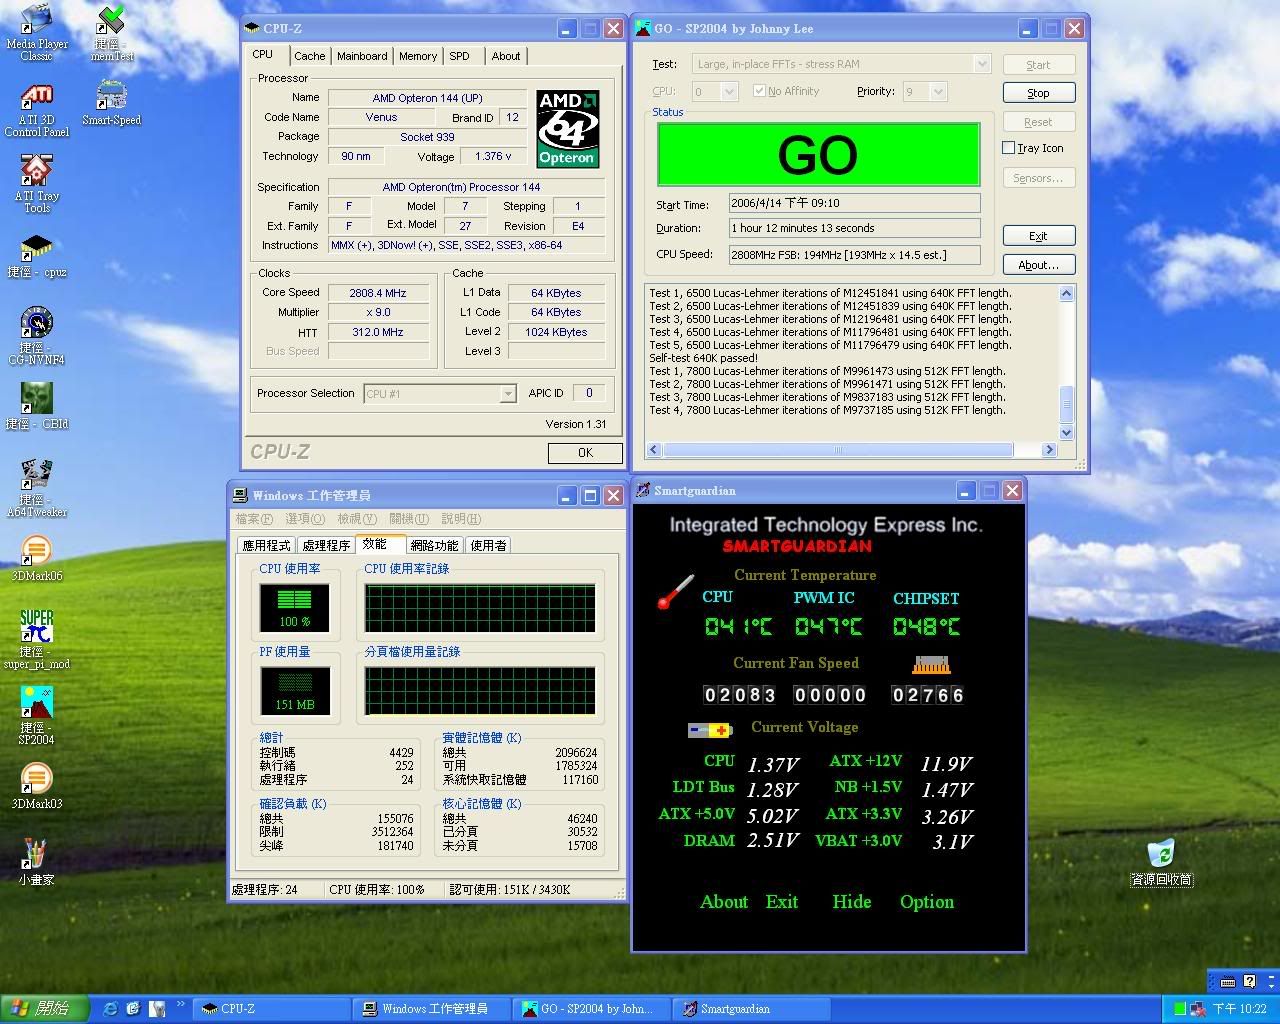Click OK in the CPU-Z window
The width and height of the screenshot is (1280, 1024).
[x=586, y=453]
